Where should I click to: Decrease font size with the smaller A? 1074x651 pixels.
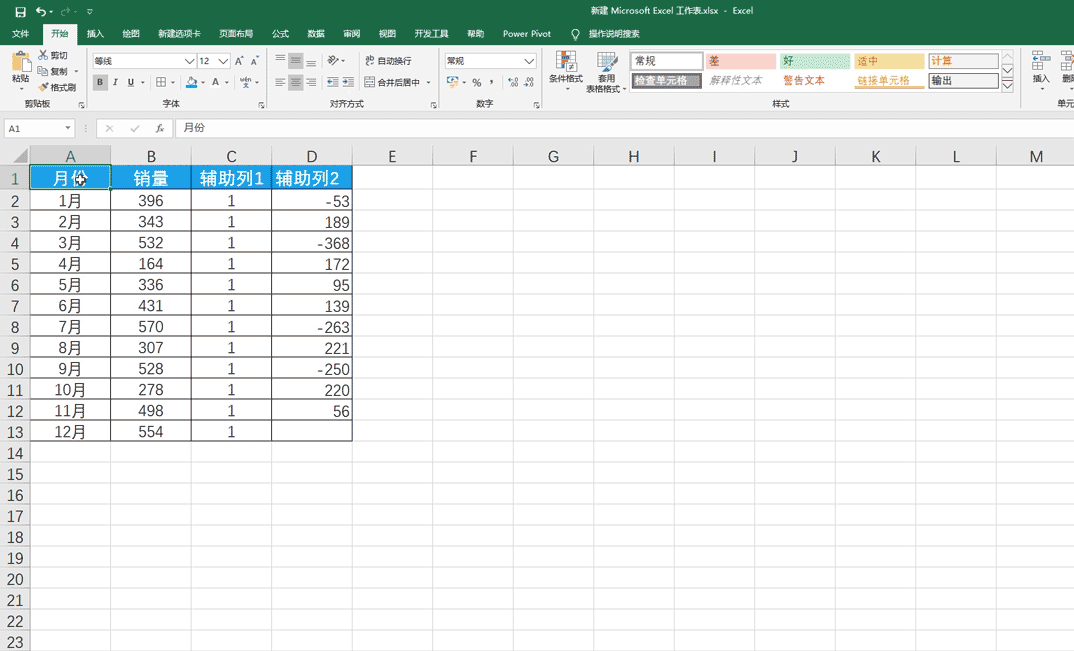click(x=254, y=61)
